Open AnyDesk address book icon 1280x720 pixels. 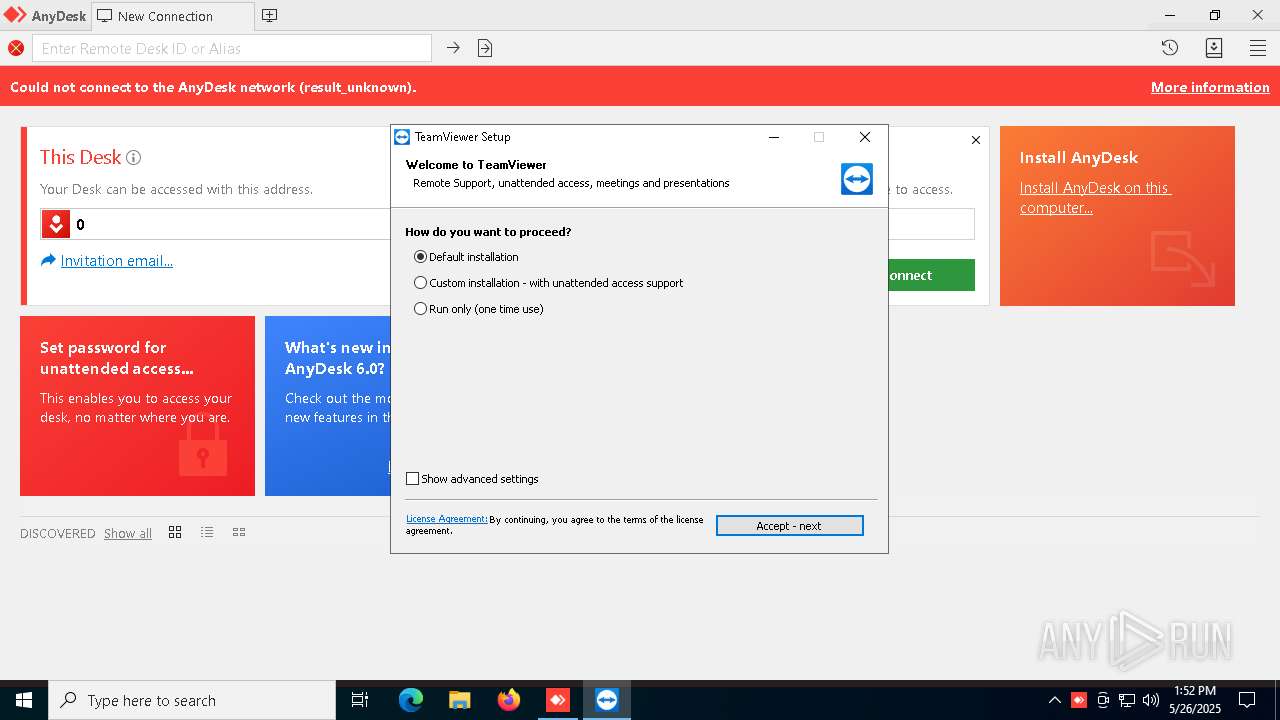coord(1213,48)
